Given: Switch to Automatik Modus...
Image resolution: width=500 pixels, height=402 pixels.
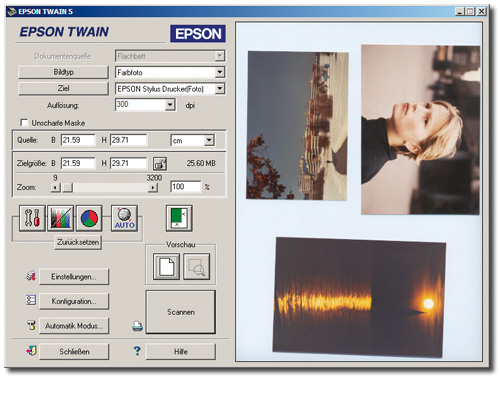Looking at the screenshot, I should point(74,326).
